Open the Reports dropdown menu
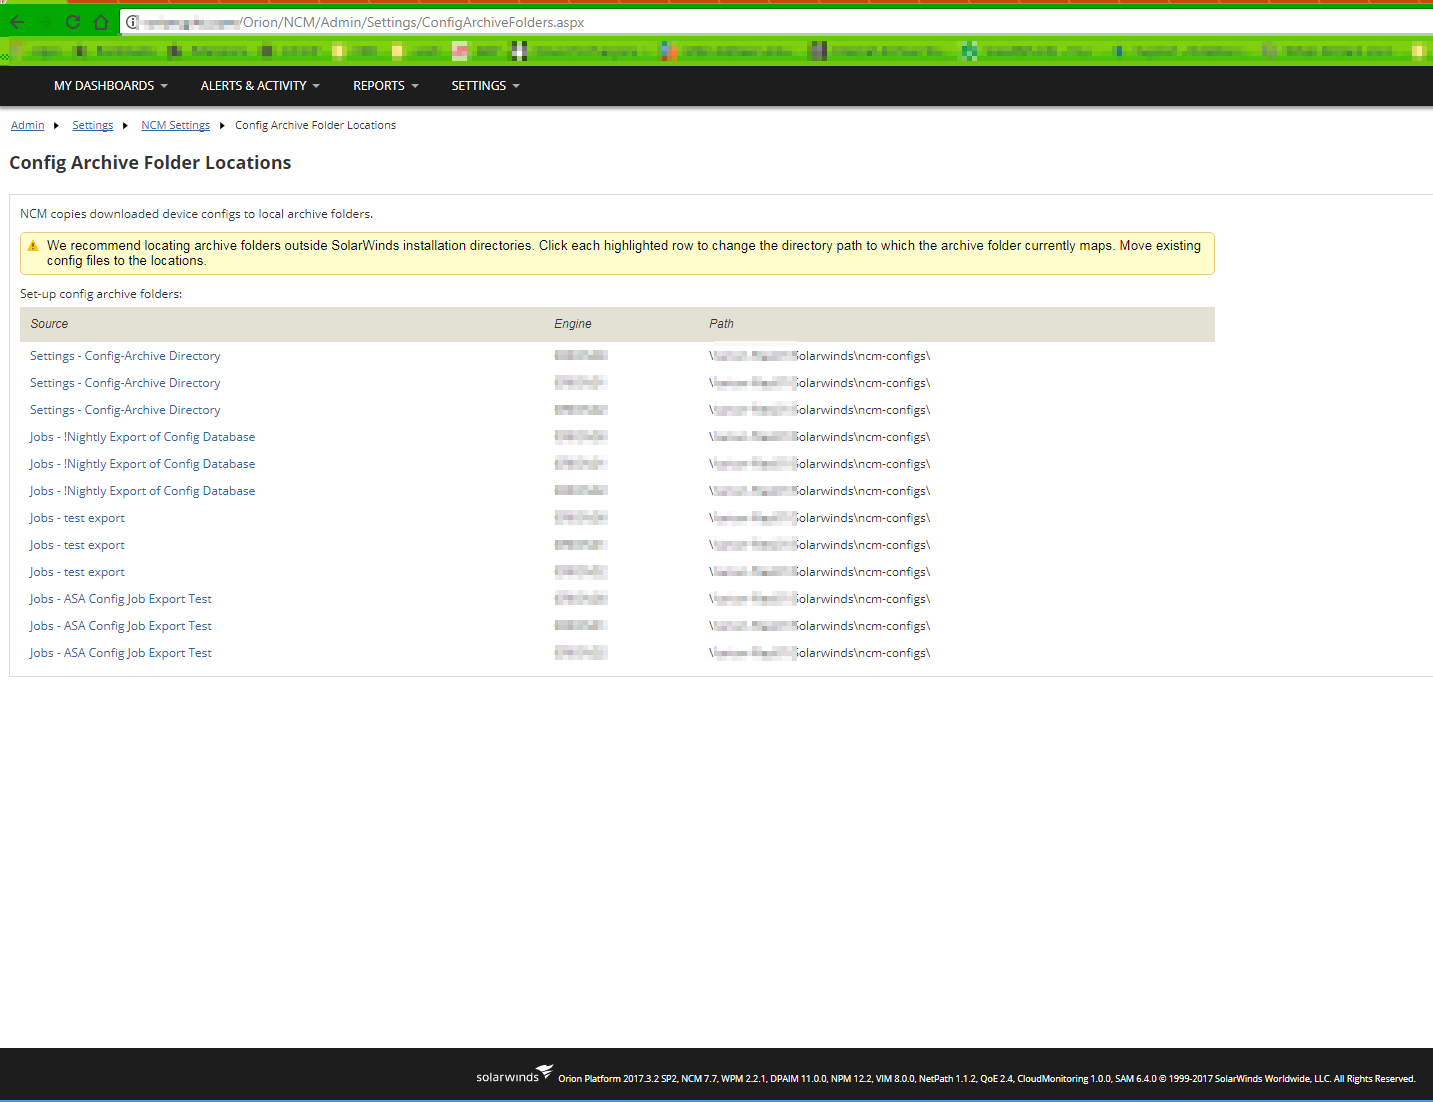1433x1102 pixels. (x=386, y=86)
